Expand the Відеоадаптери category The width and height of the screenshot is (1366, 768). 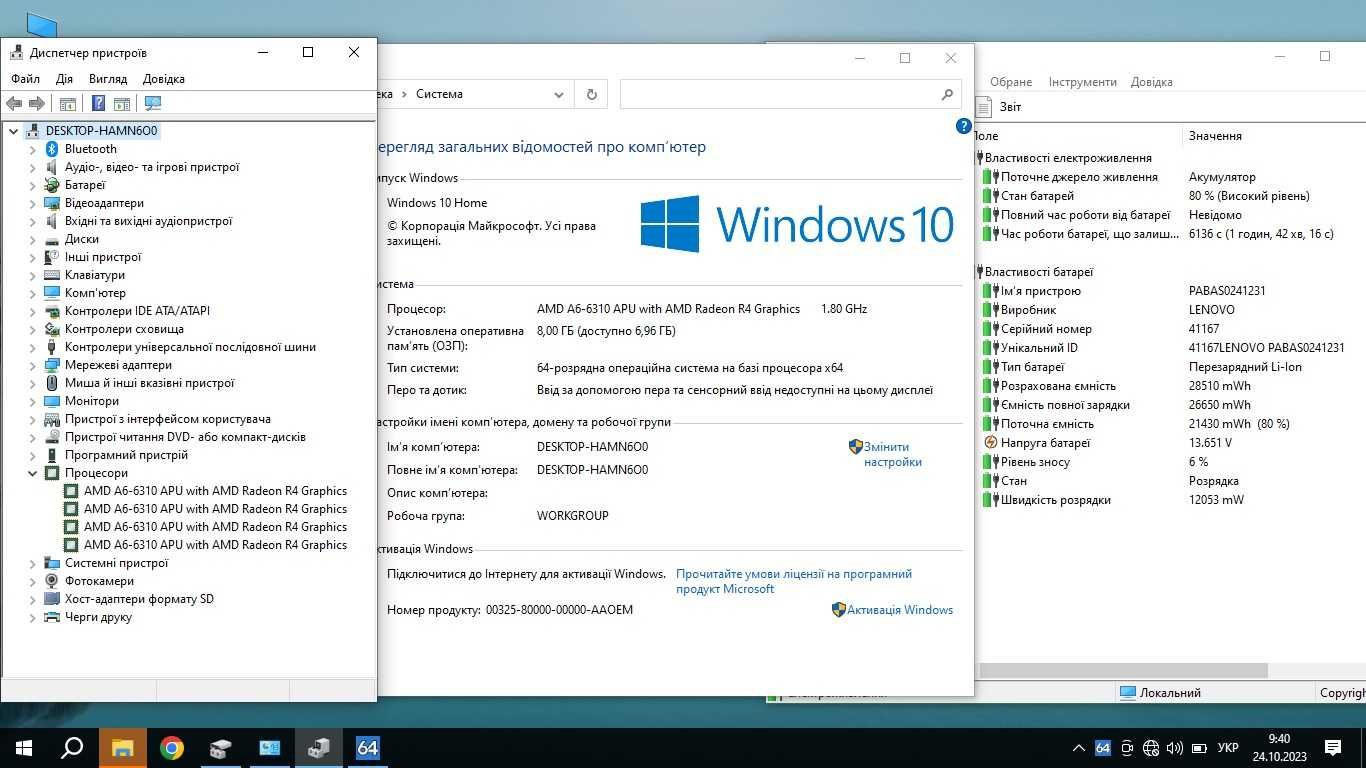click(32, 203)
